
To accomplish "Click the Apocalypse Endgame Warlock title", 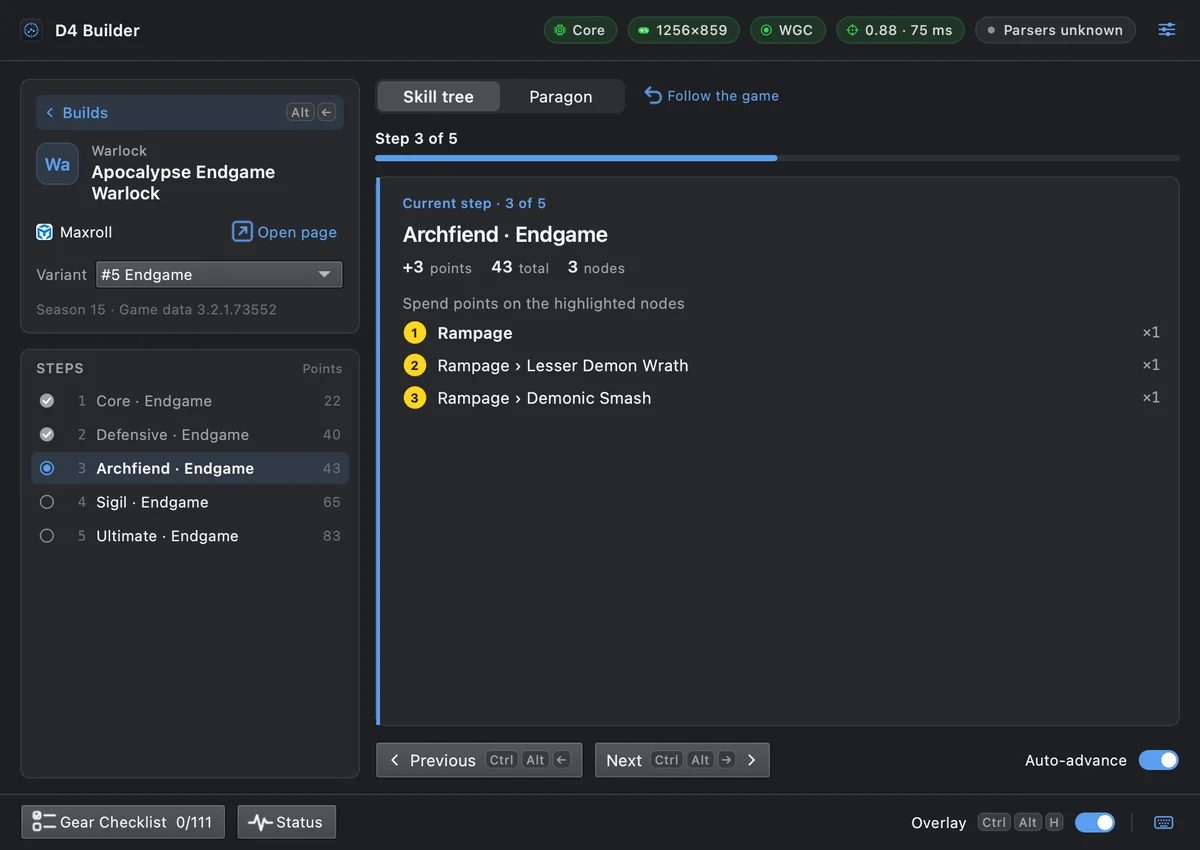I will click(x=183, y=182).
